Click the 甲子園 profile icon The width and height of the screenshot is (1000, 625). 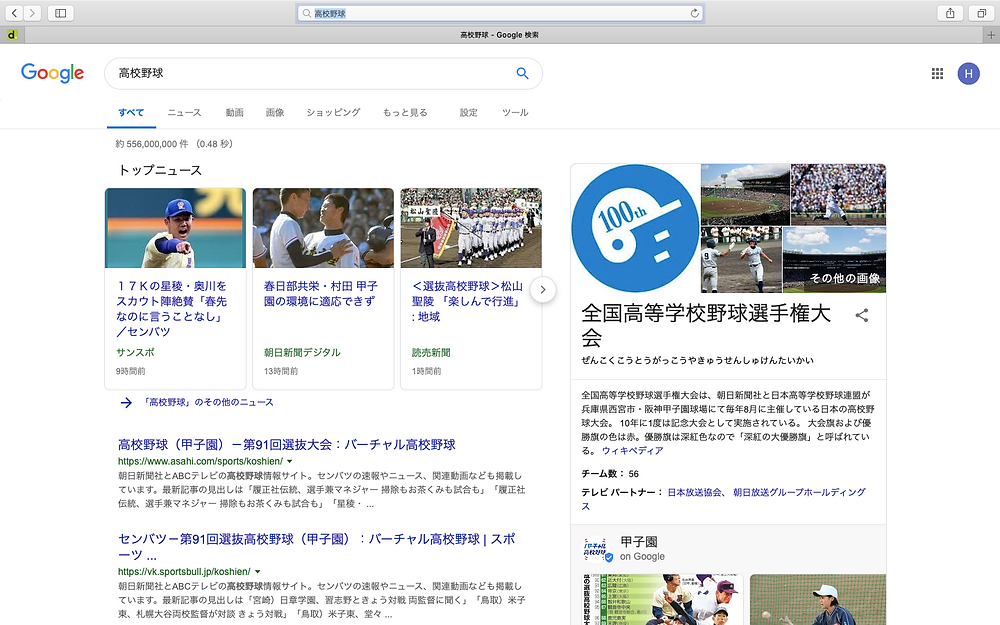click(x=598, y=548)
